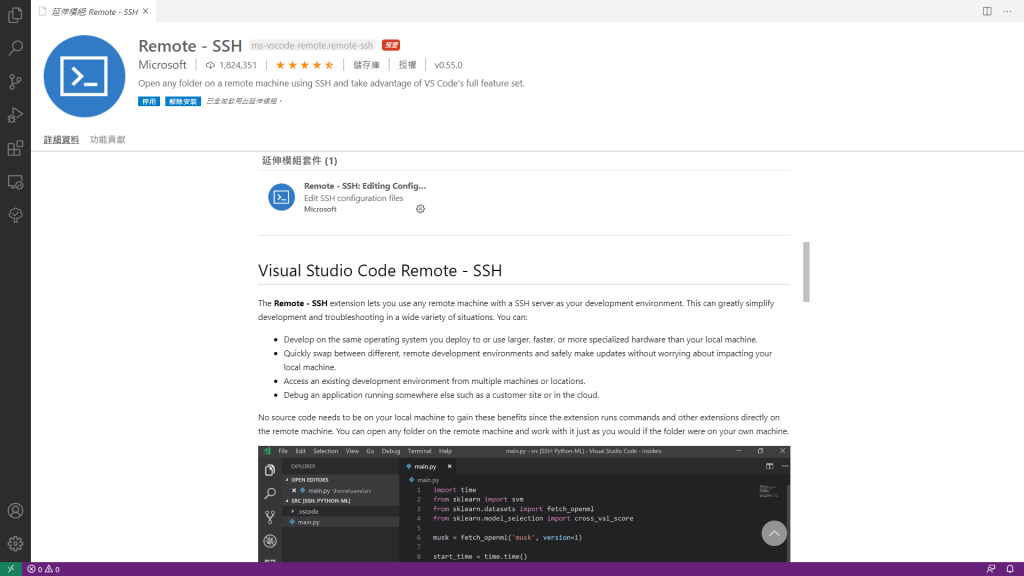Select the Remote - SSH editor tab

click(x=93, y=11)
